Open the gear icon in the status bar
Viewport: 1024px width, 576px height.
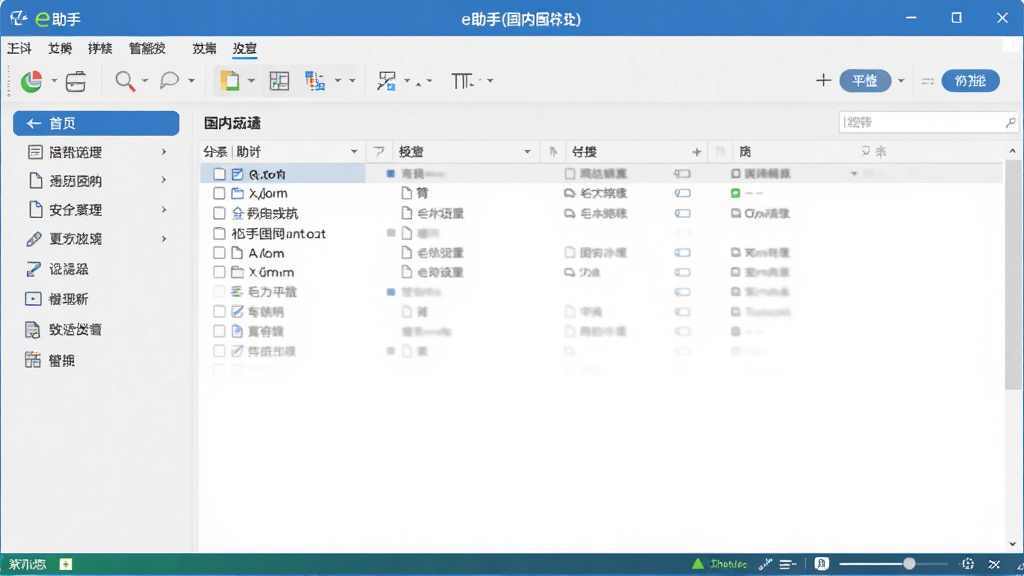968,564
